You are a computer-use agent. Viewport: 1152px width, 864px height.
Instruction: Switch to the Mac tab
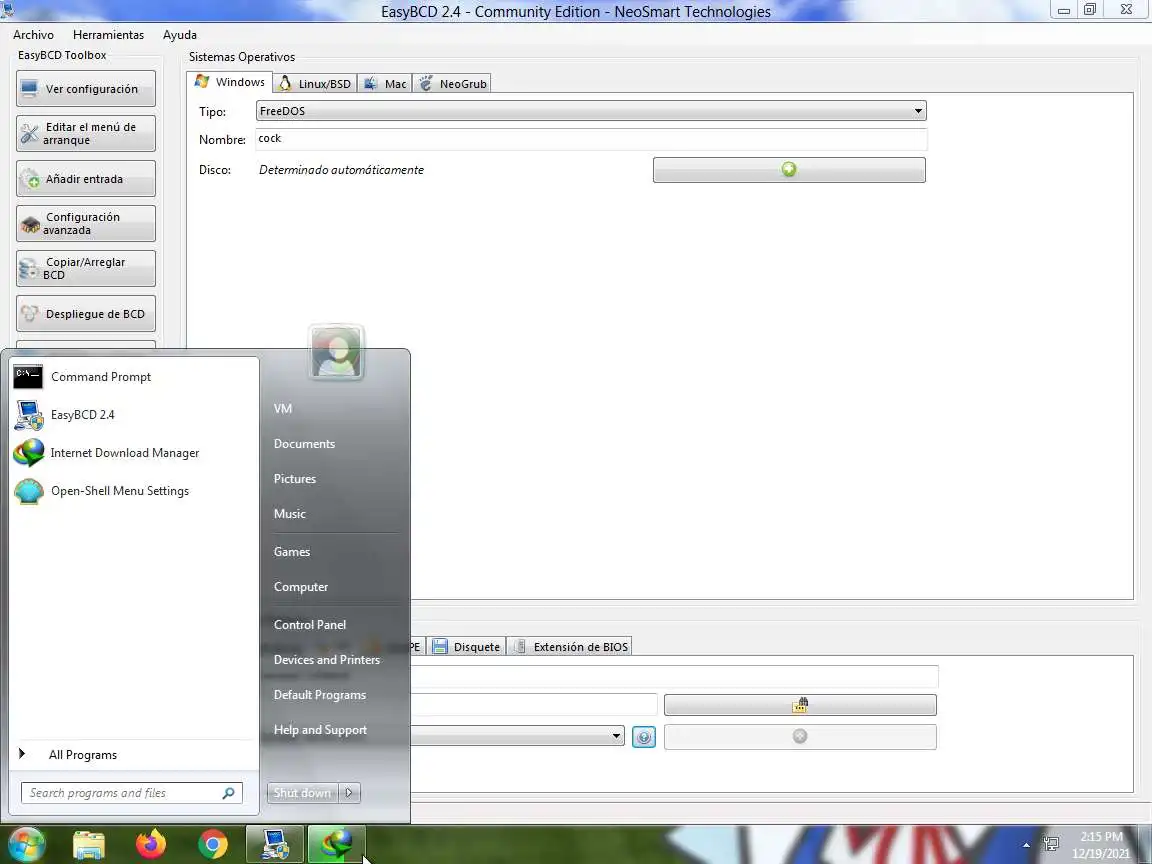(385, 84)
